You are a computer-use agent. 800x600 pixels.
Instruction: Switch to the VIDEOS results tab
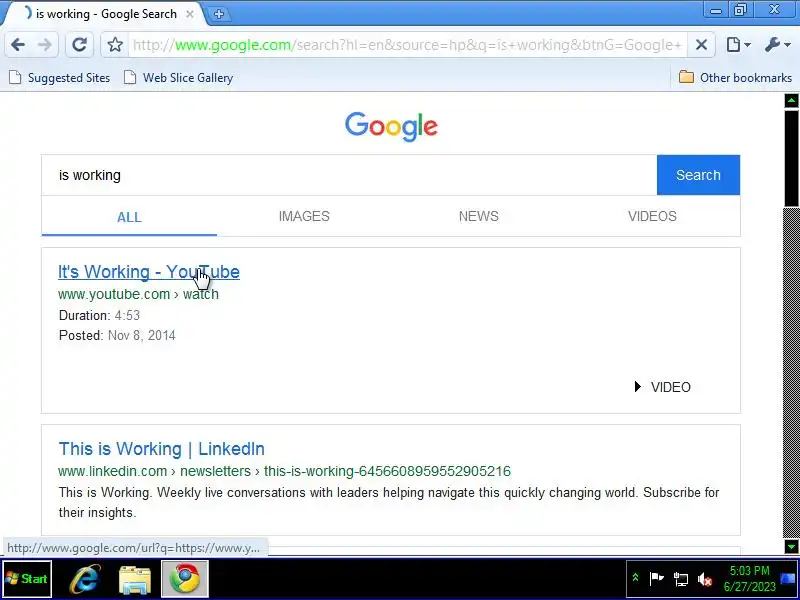point(652,216)
